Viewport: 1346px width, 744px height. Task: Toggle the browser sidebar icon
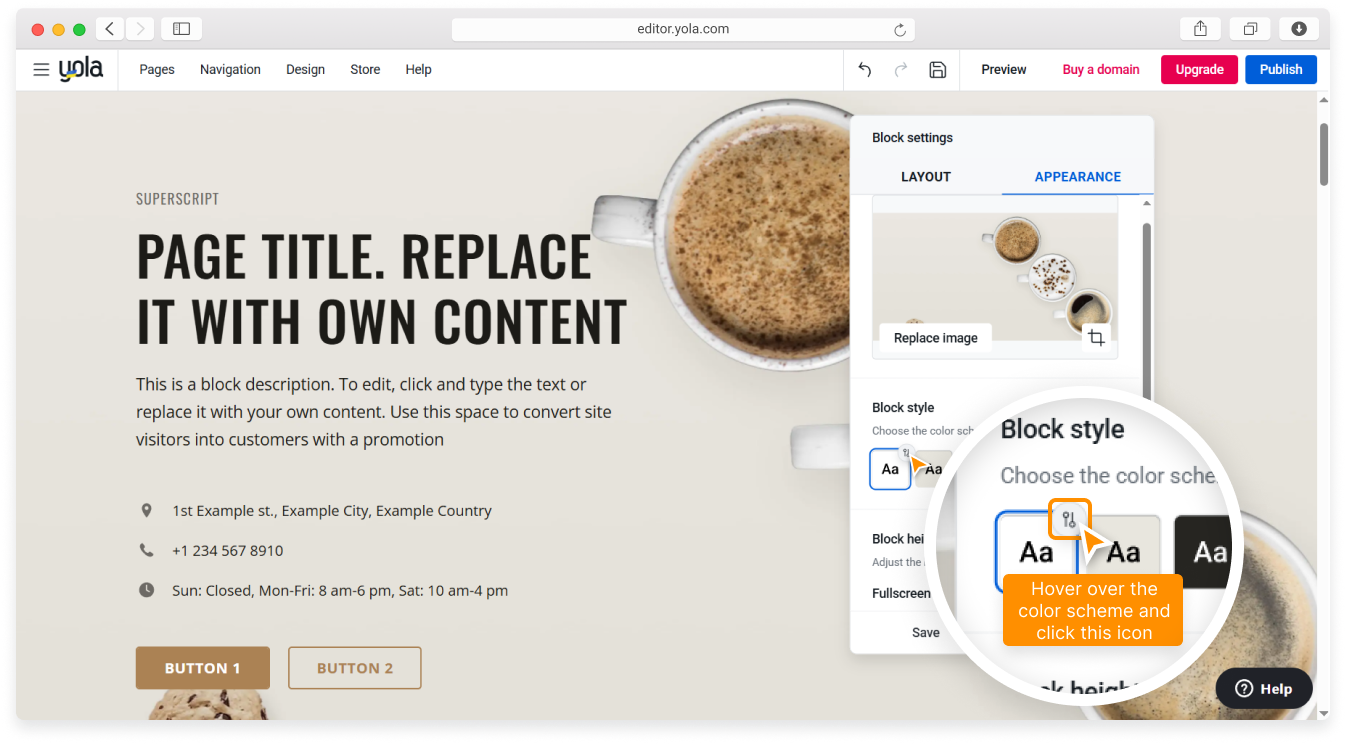(181, 29)
